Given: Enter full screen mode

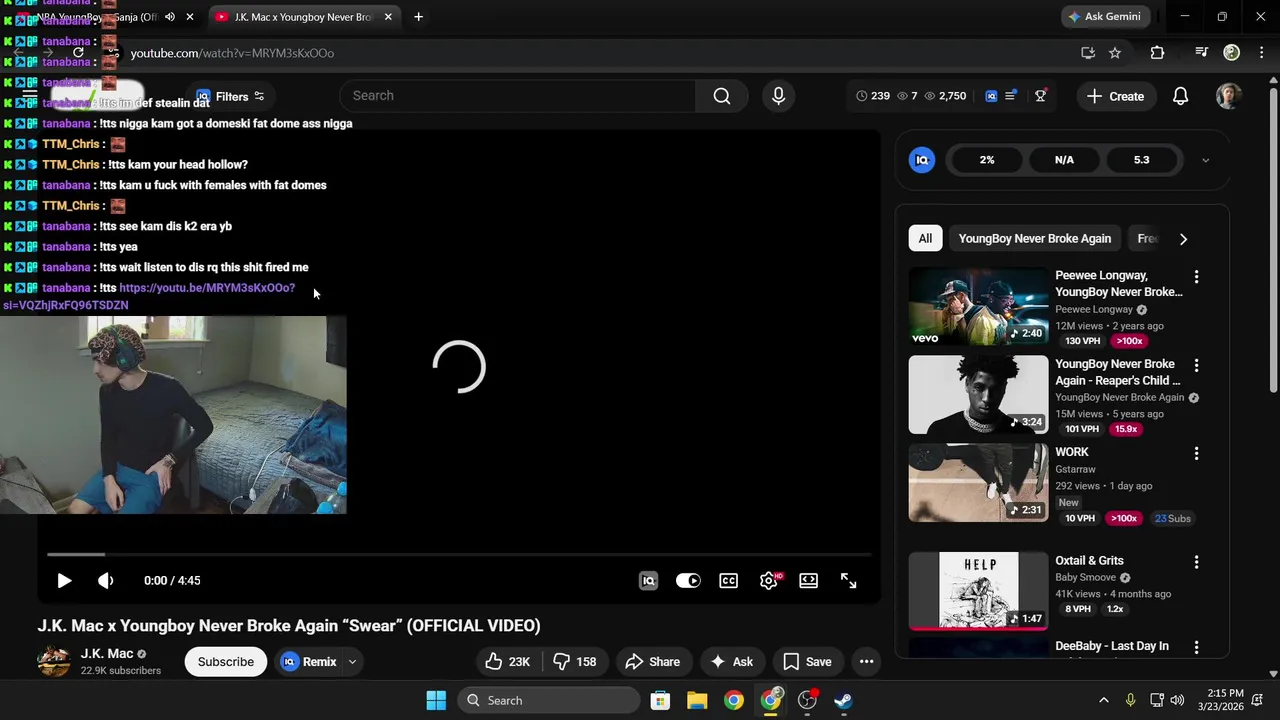Looking at the screenshot, I should [849, 581].
